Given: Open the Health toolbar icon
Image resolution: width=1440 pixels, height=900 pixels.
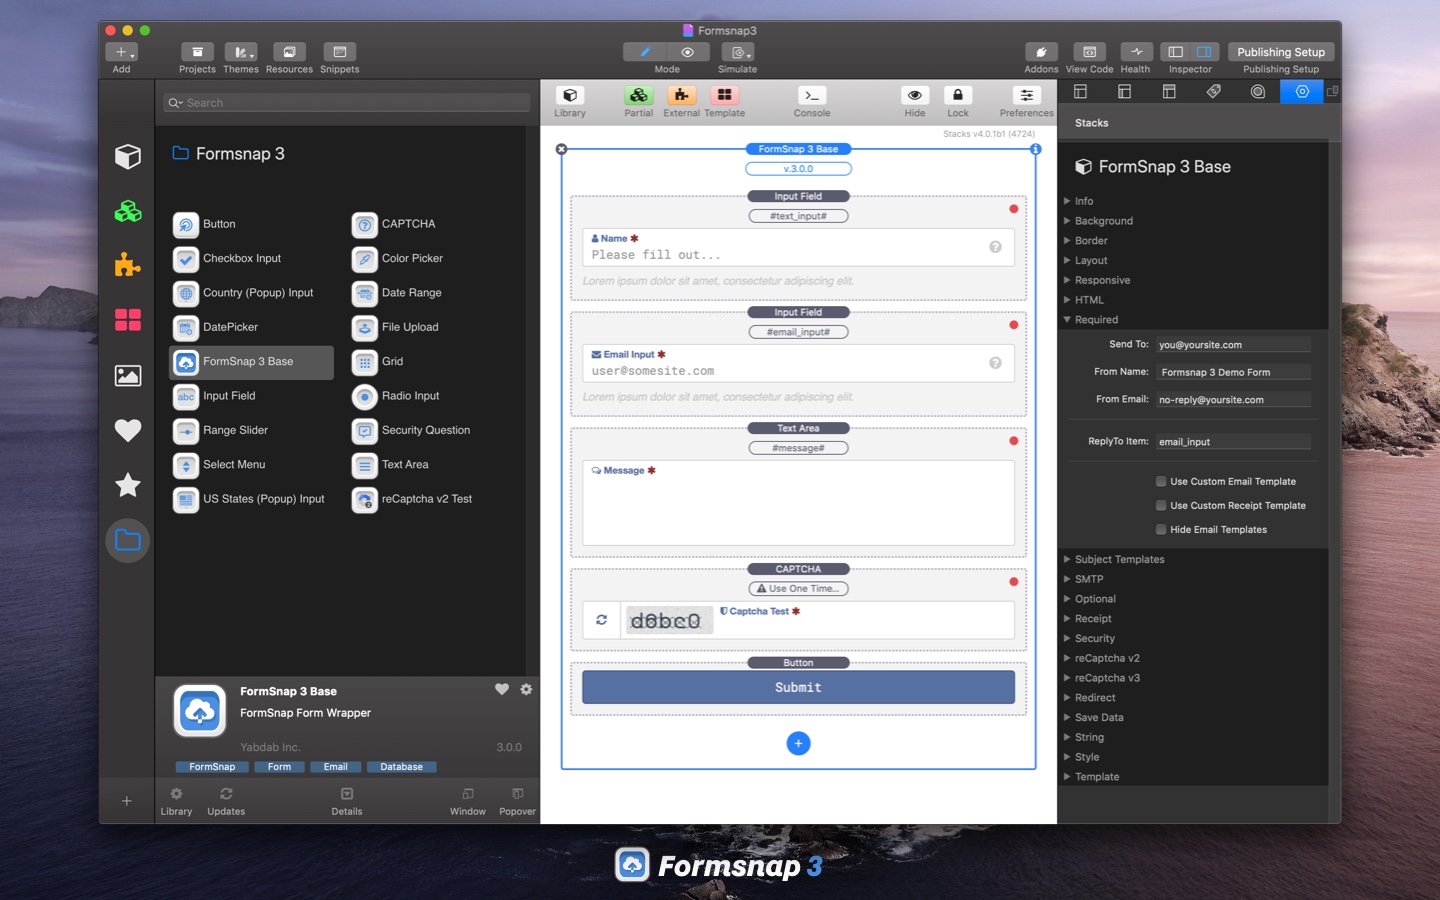Looking at the screenshot, I should (1136, 52).
